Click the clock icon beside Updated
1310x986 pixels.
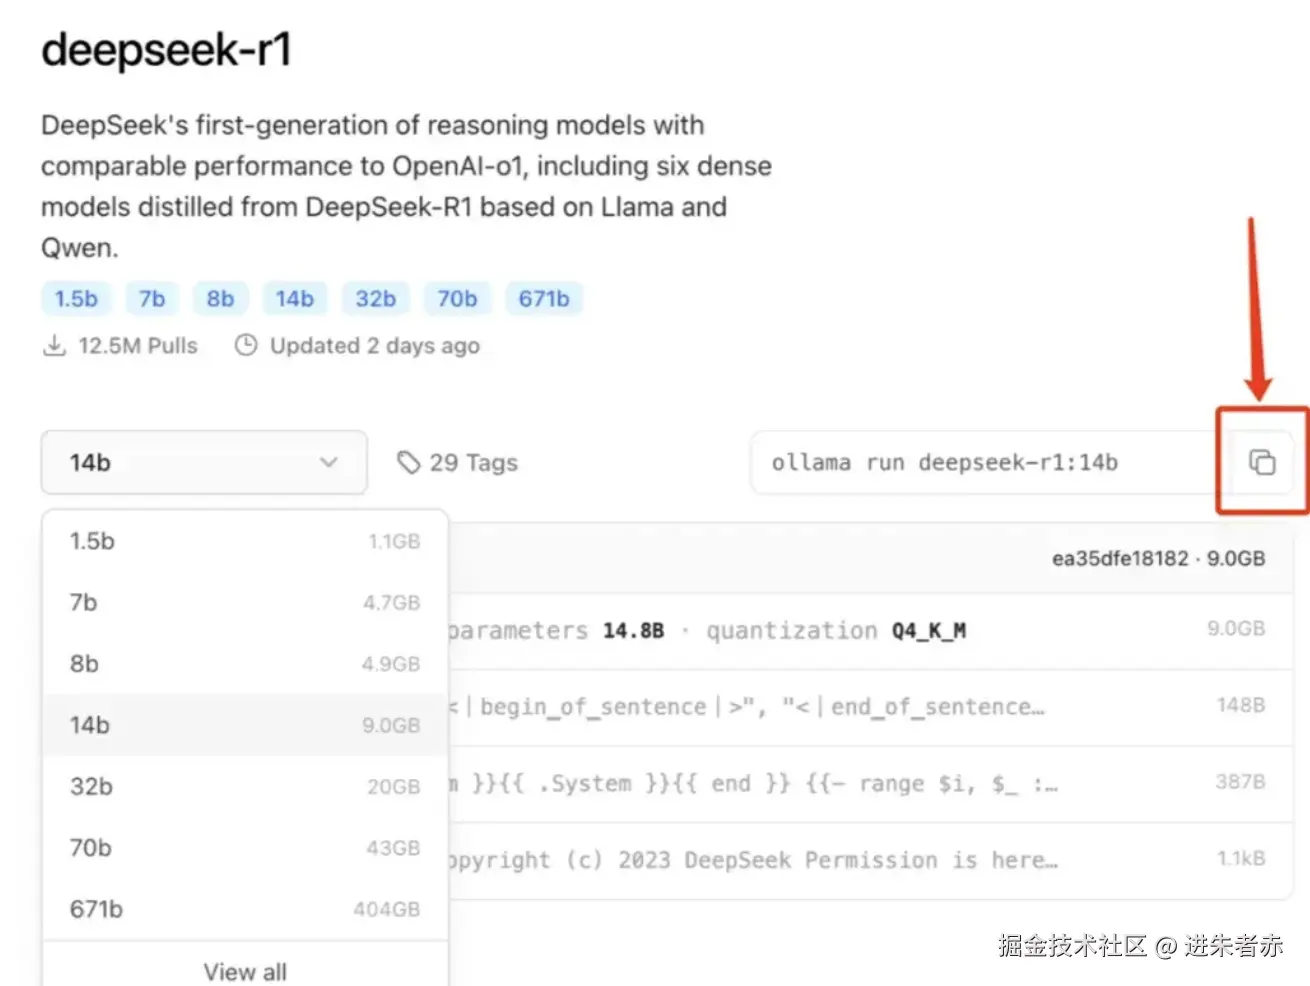(x=245, y=346)
